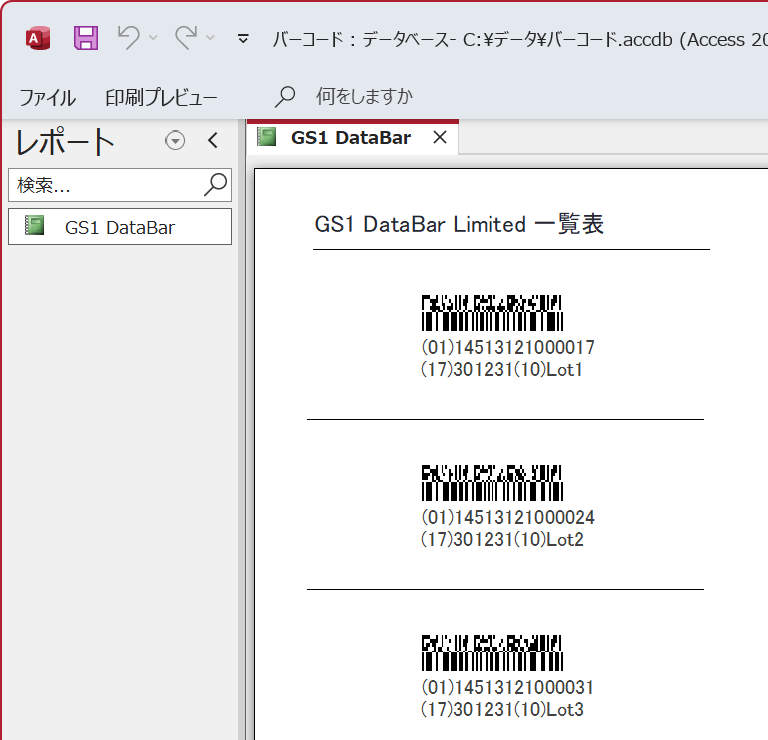The width and height of the screenshot is (768, 740).
Task: Redo the last undone action
Action: 186,38
